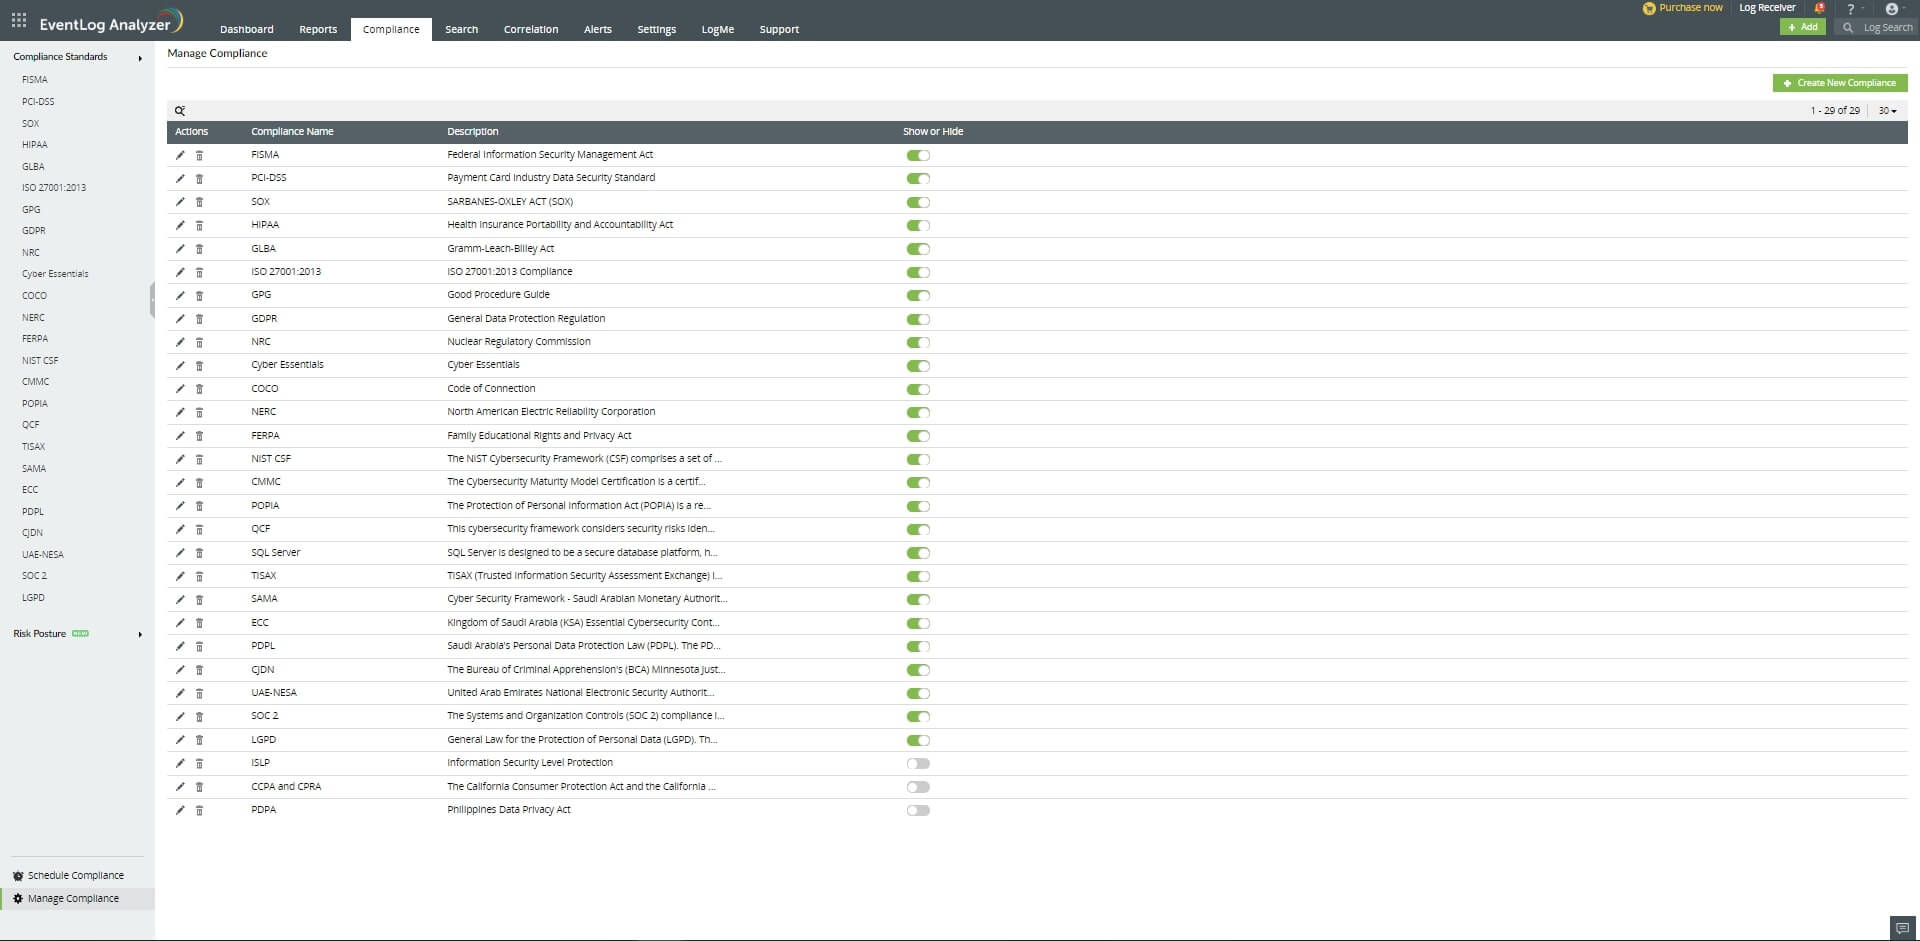This screenshot has height=941, width=1920.
Task: Edit the GLBA compliance entry
Action: [x=180, y=249]
